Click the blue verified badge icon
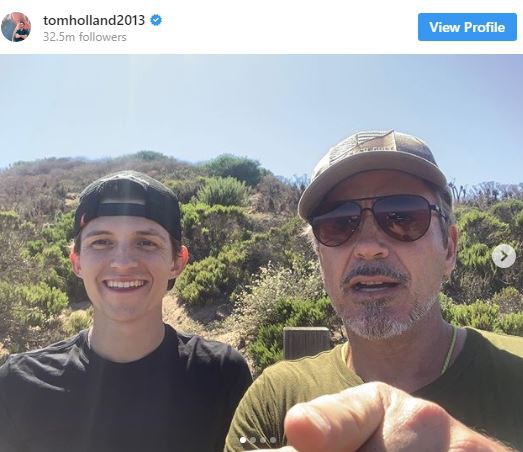 point(156,20)
